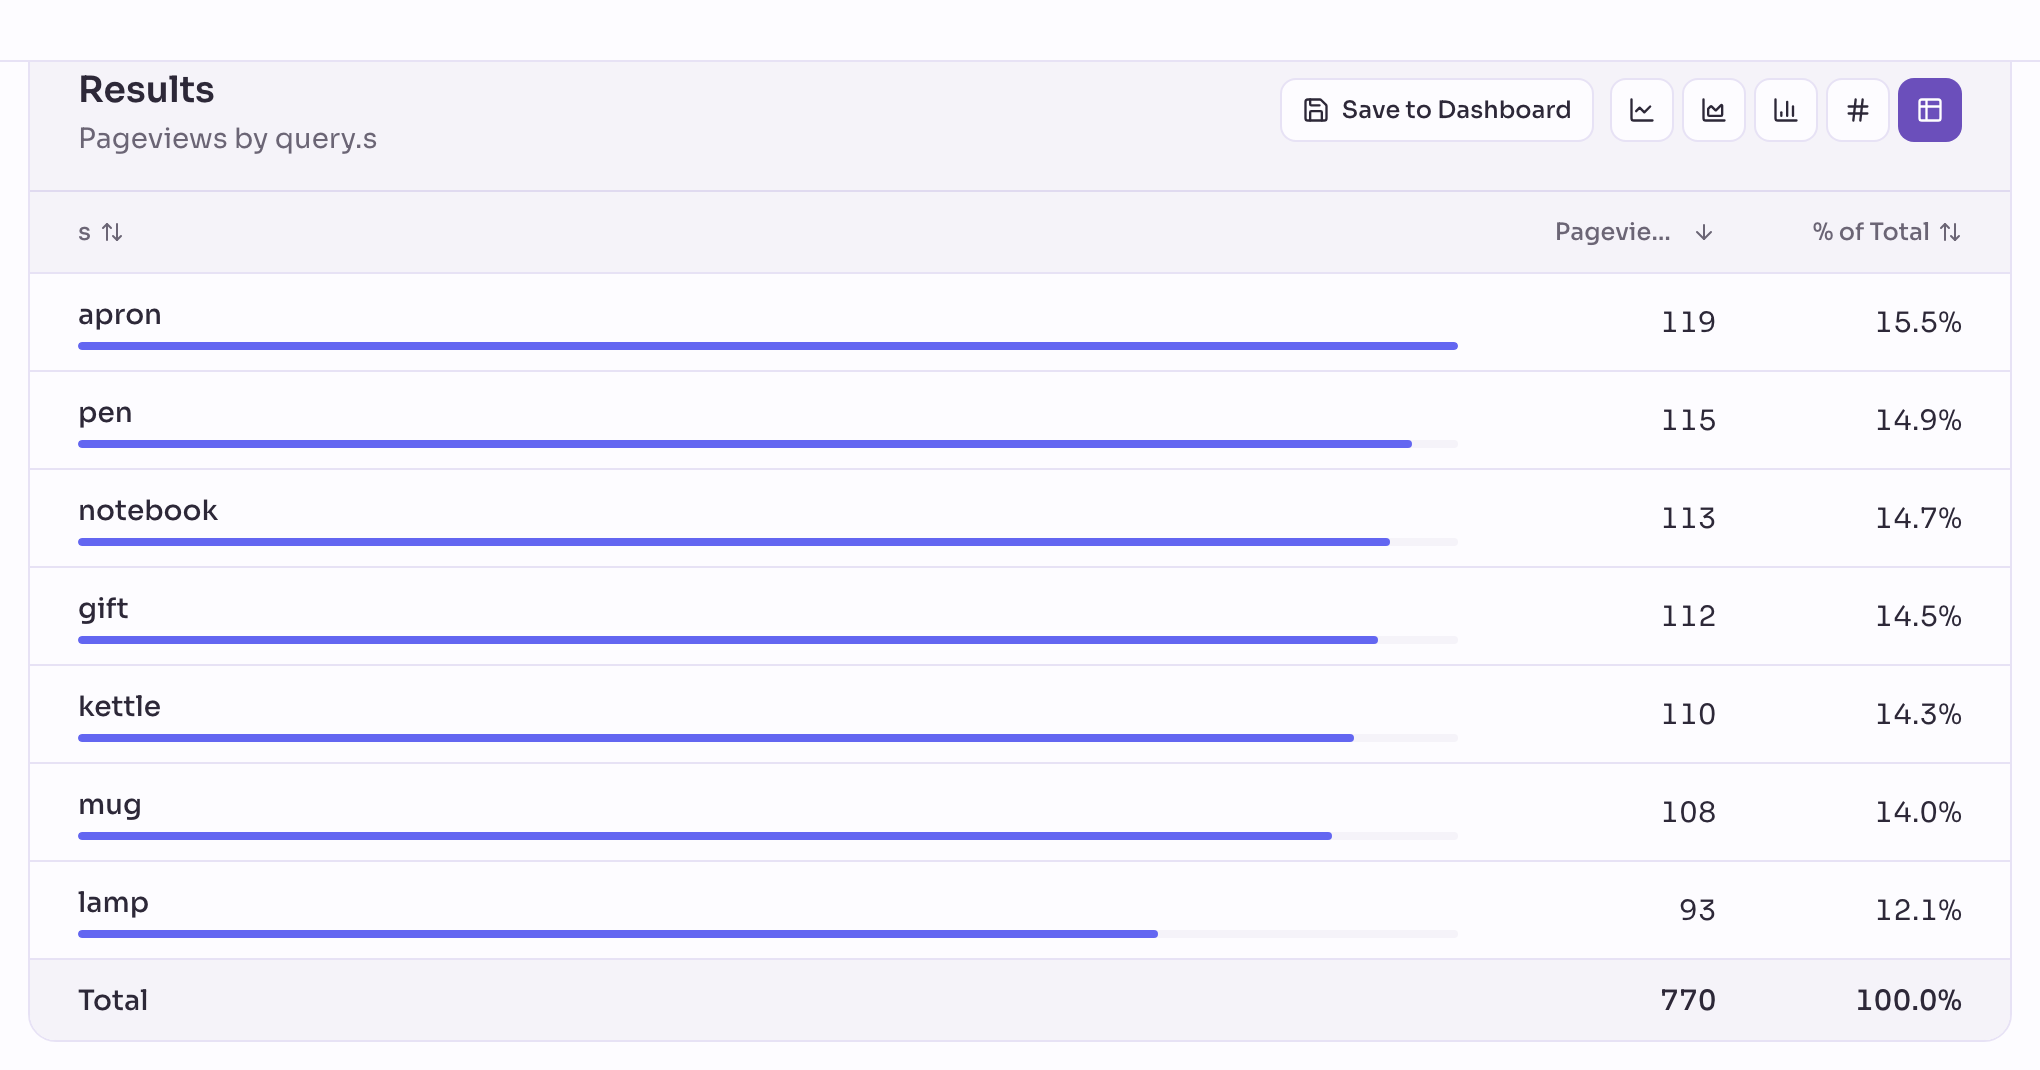This screenshot has width=2040, height=1070.
Task: Click the 12.1% total value
Action: point(1918,910)
